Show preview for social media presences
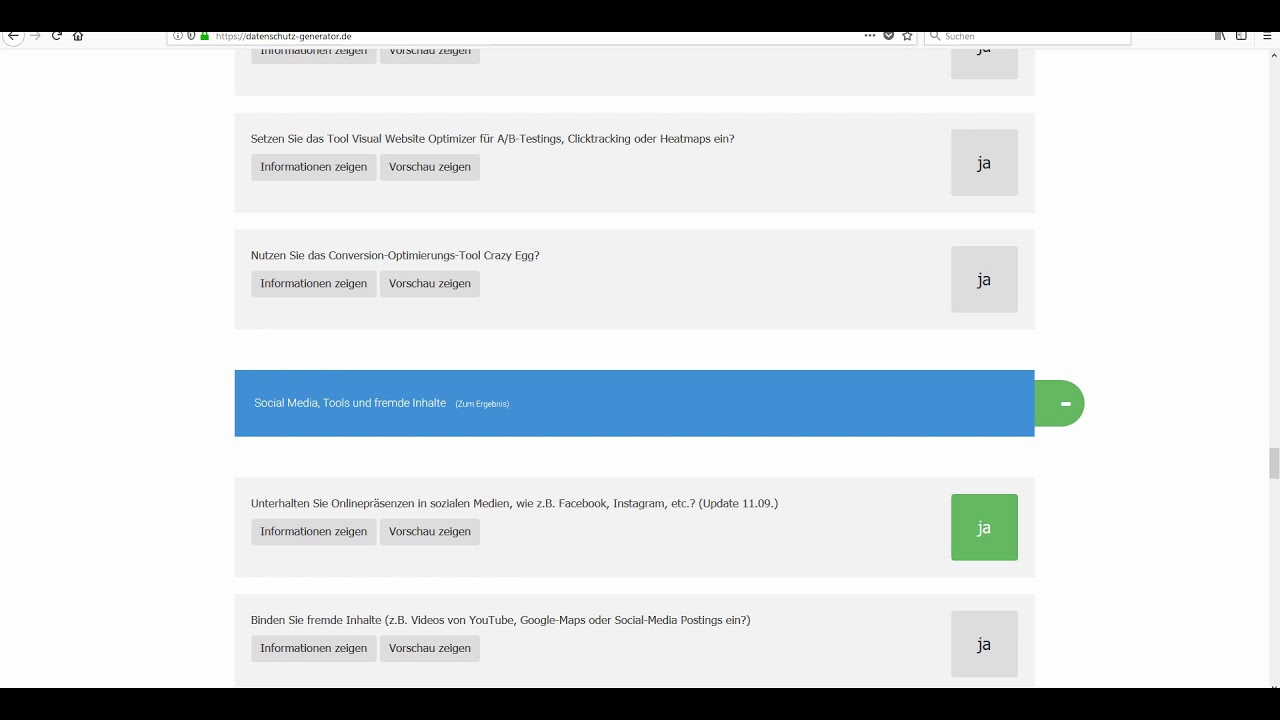 430,532
